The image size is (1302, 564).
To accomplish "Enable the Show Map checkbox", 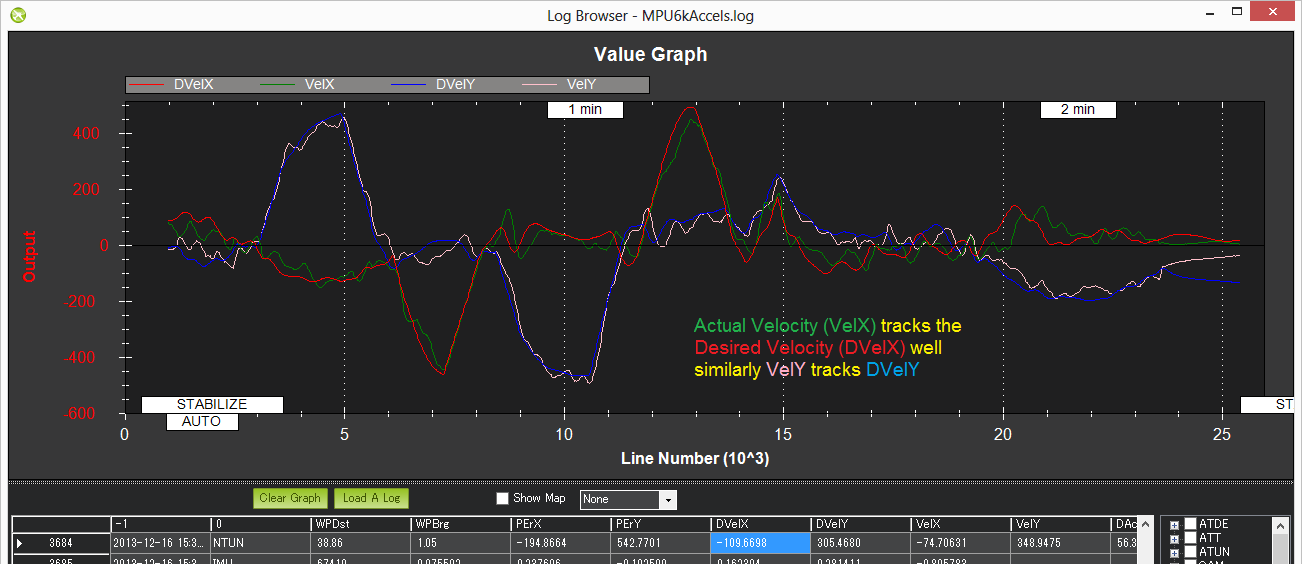I will pyautogui.click(x=503, y=499).
